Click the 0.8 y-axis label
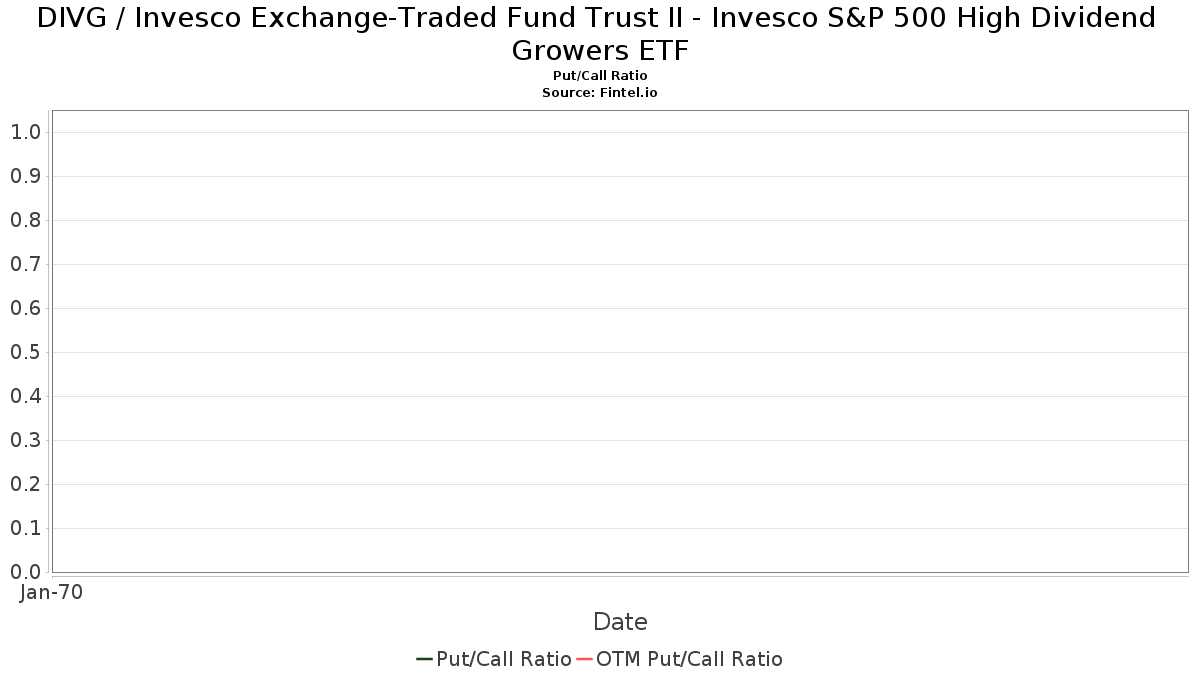Screen dimensions: 1200x675 [26, 220]
